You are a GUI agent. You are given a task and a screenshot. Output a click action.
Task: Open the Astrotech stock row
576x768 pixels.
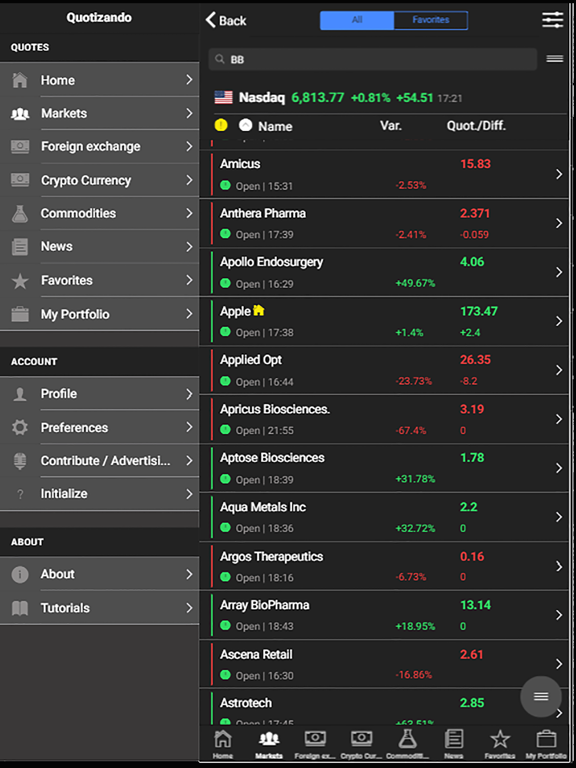(384, 707)
